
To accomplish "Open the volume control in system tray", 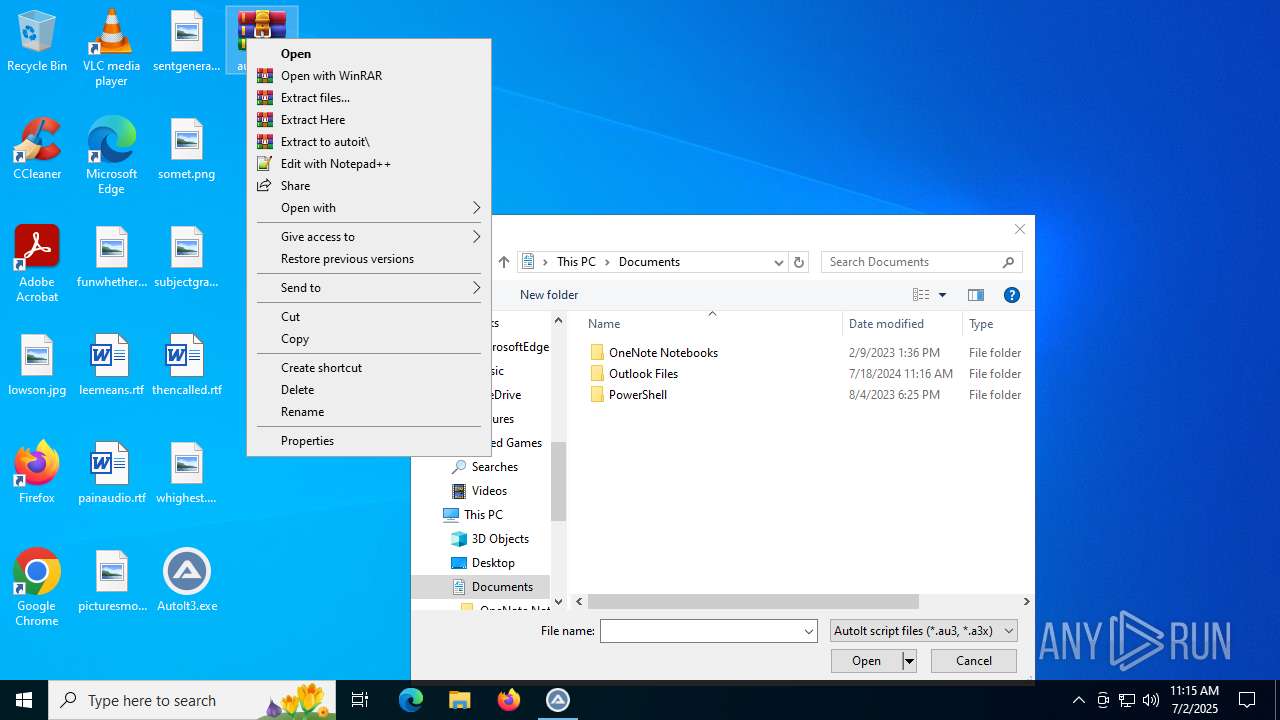I will [1151, 700].
